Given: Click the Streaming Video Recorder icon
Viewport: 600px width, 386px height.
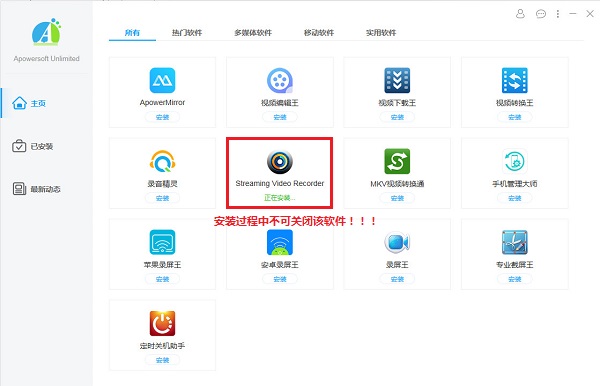Looking at the screenshot, I should 280,161.
